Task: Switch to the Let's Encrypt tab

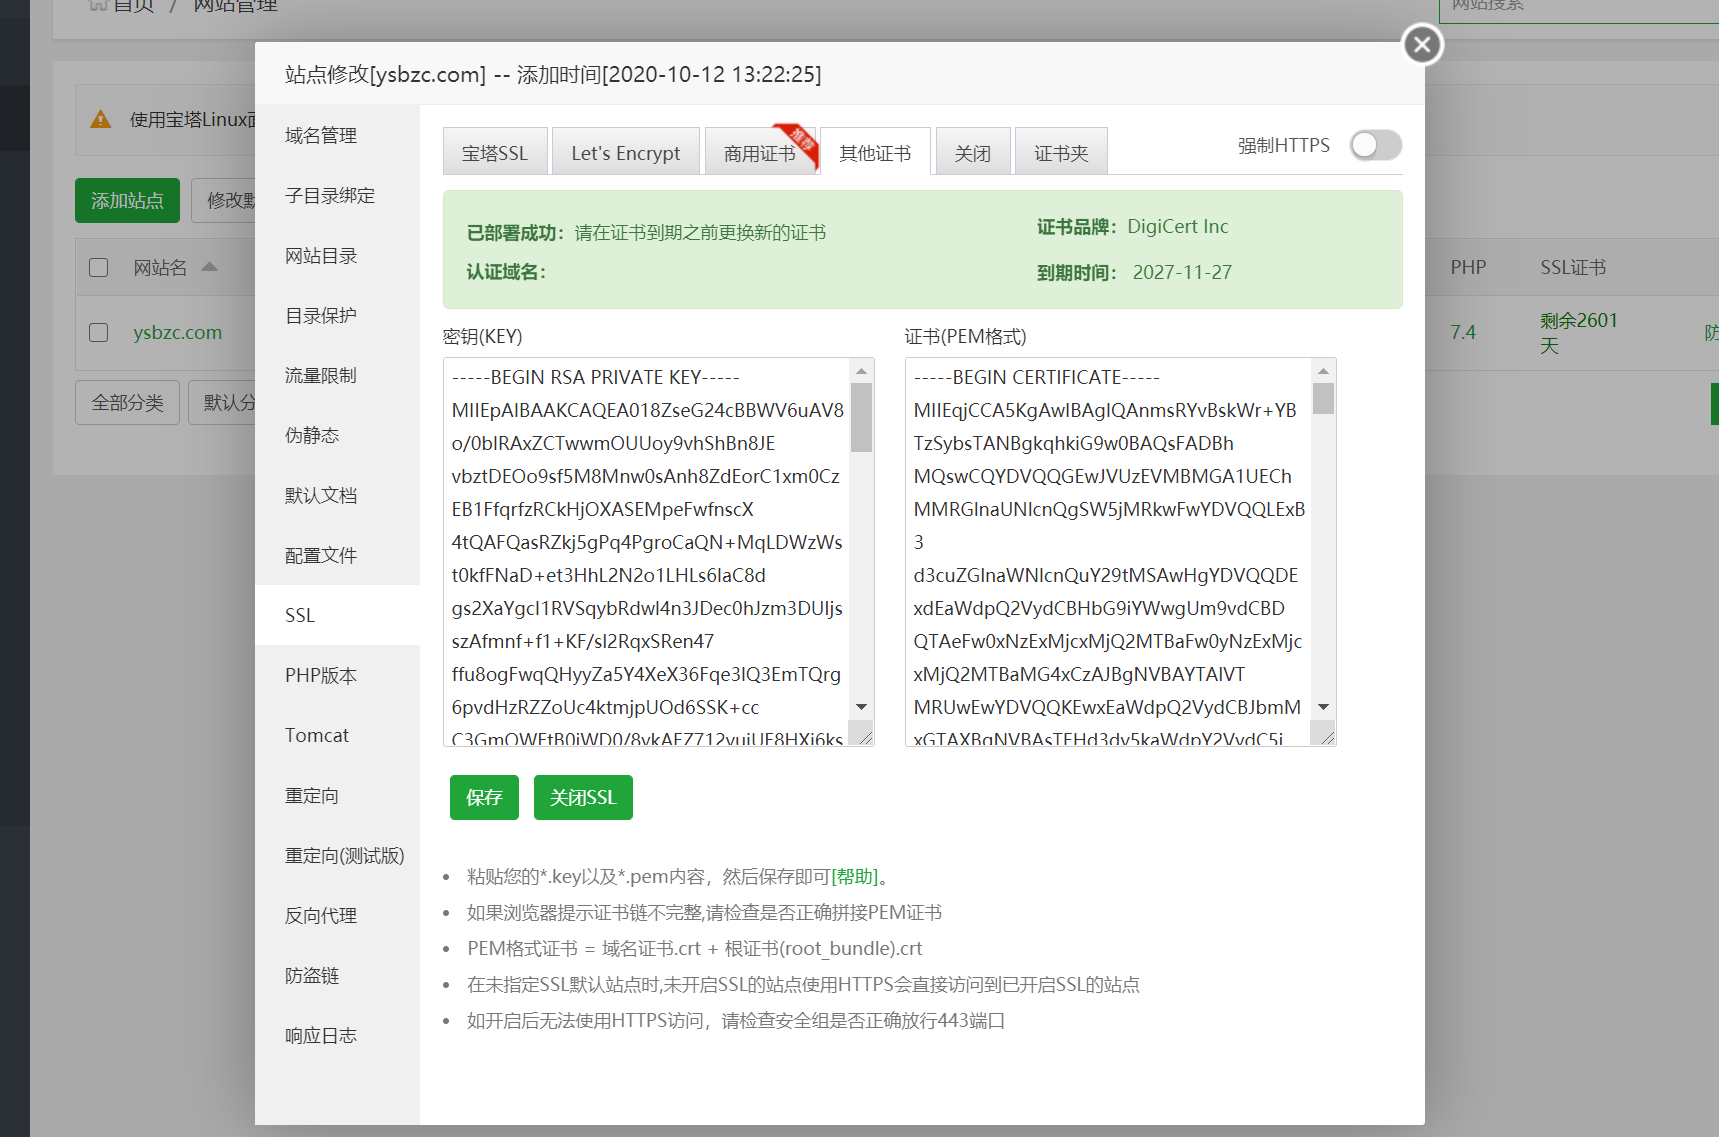Action: [x=625, y=153]
